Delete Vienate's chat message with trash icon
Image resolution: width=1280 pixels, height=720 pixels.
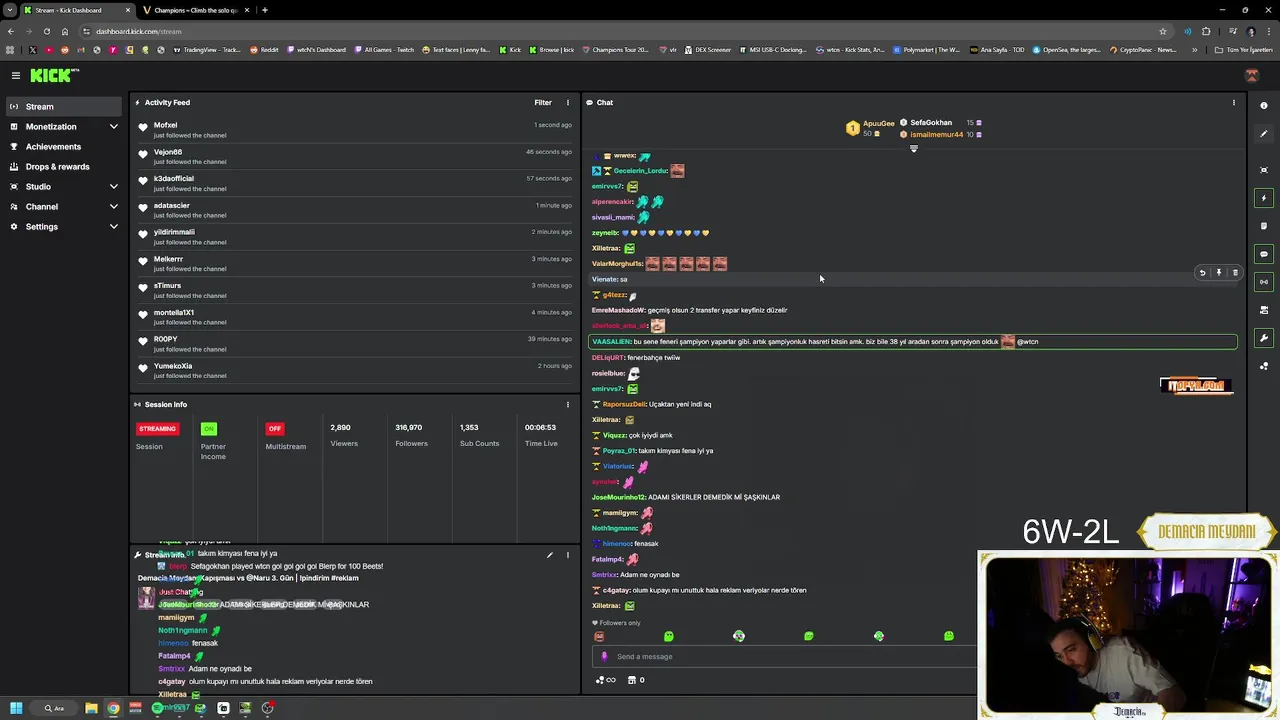[1235, 272]
